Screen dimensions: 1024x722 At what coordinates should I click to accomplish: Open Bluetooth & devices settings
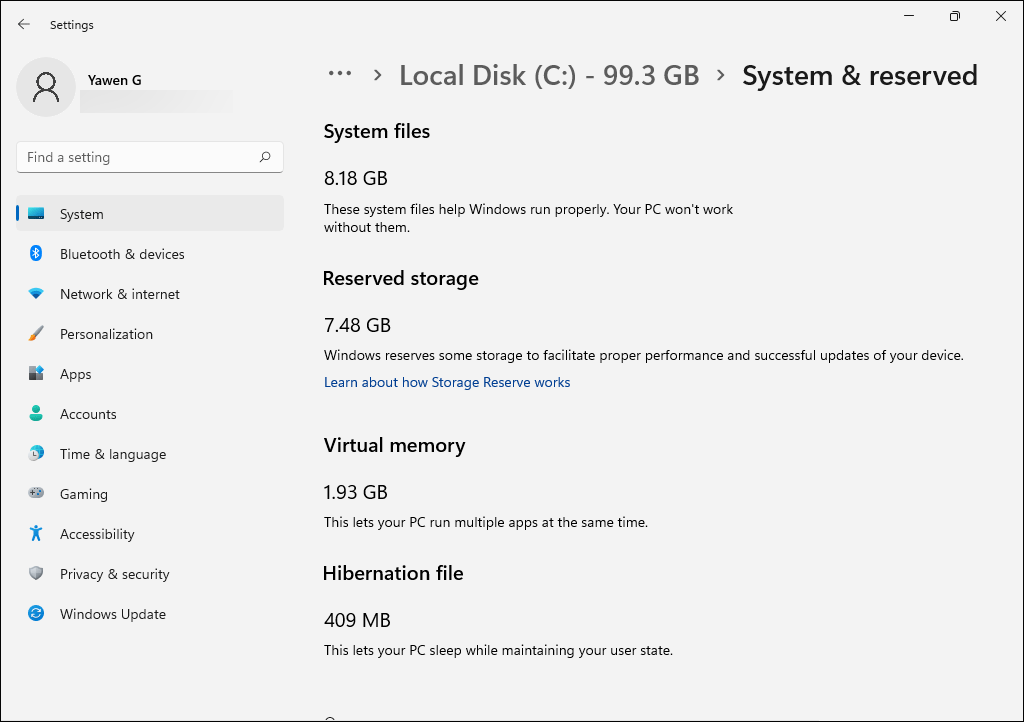(x=150, y=254)
